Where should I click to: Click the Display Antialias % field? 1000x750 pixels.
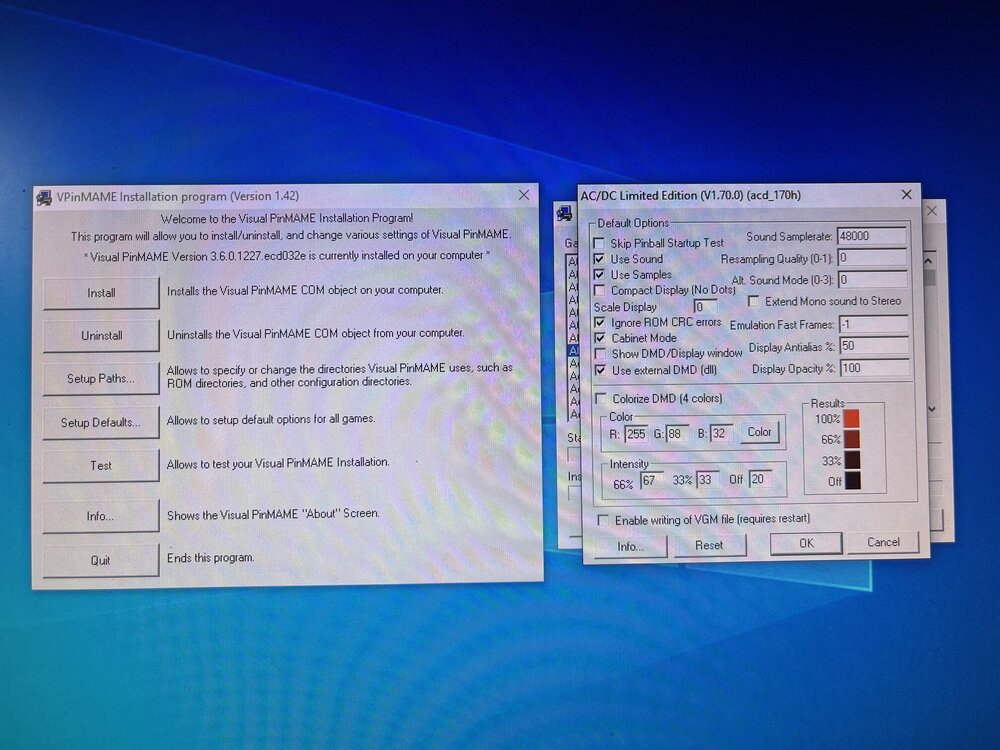[x=874, y=346]
